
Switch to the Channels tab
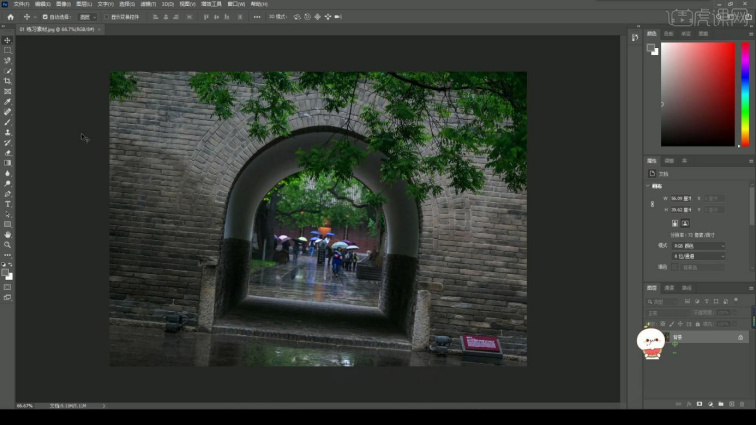pos(669,288)
